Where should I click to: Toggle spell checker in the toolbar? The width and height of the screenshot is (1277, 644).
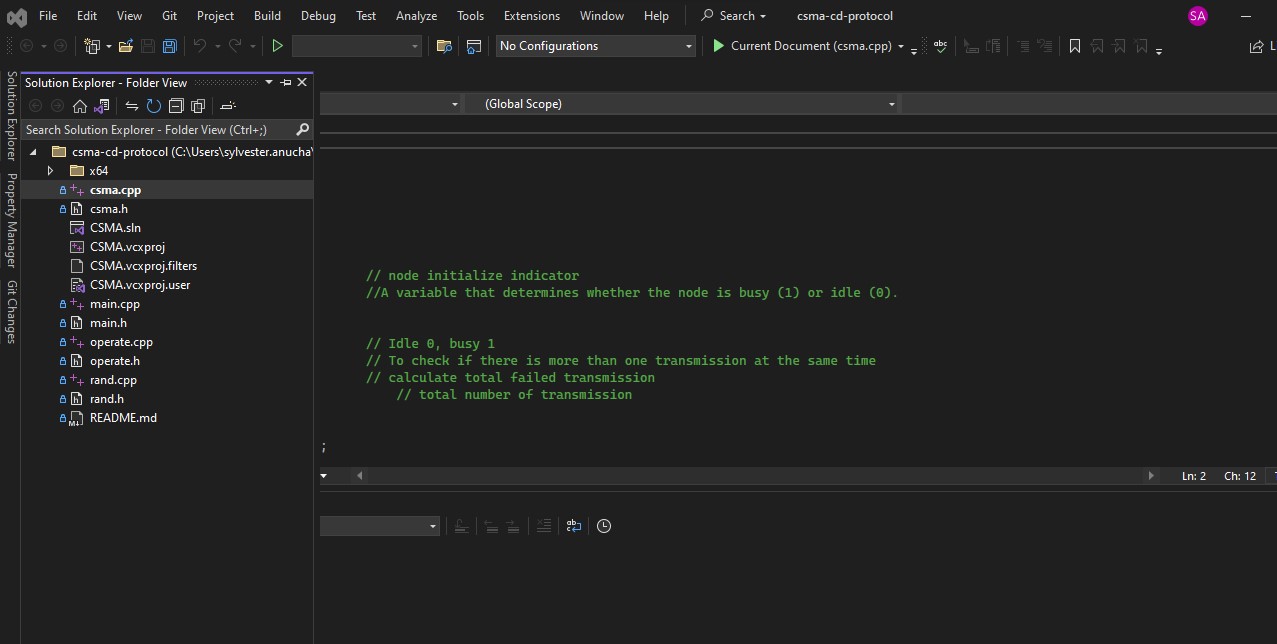(x=940, y=46)
